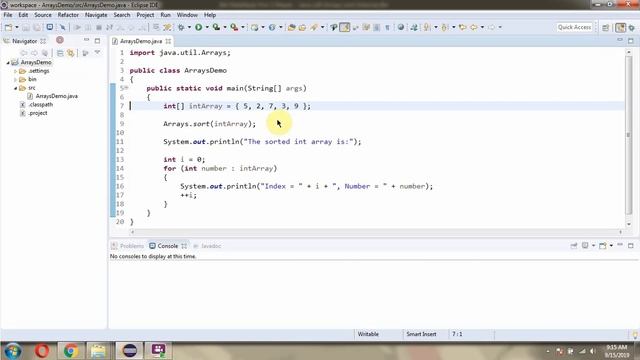Click Collapse All icon in Navigator
This screenshot has width=640, height=360.
(60, 53)
